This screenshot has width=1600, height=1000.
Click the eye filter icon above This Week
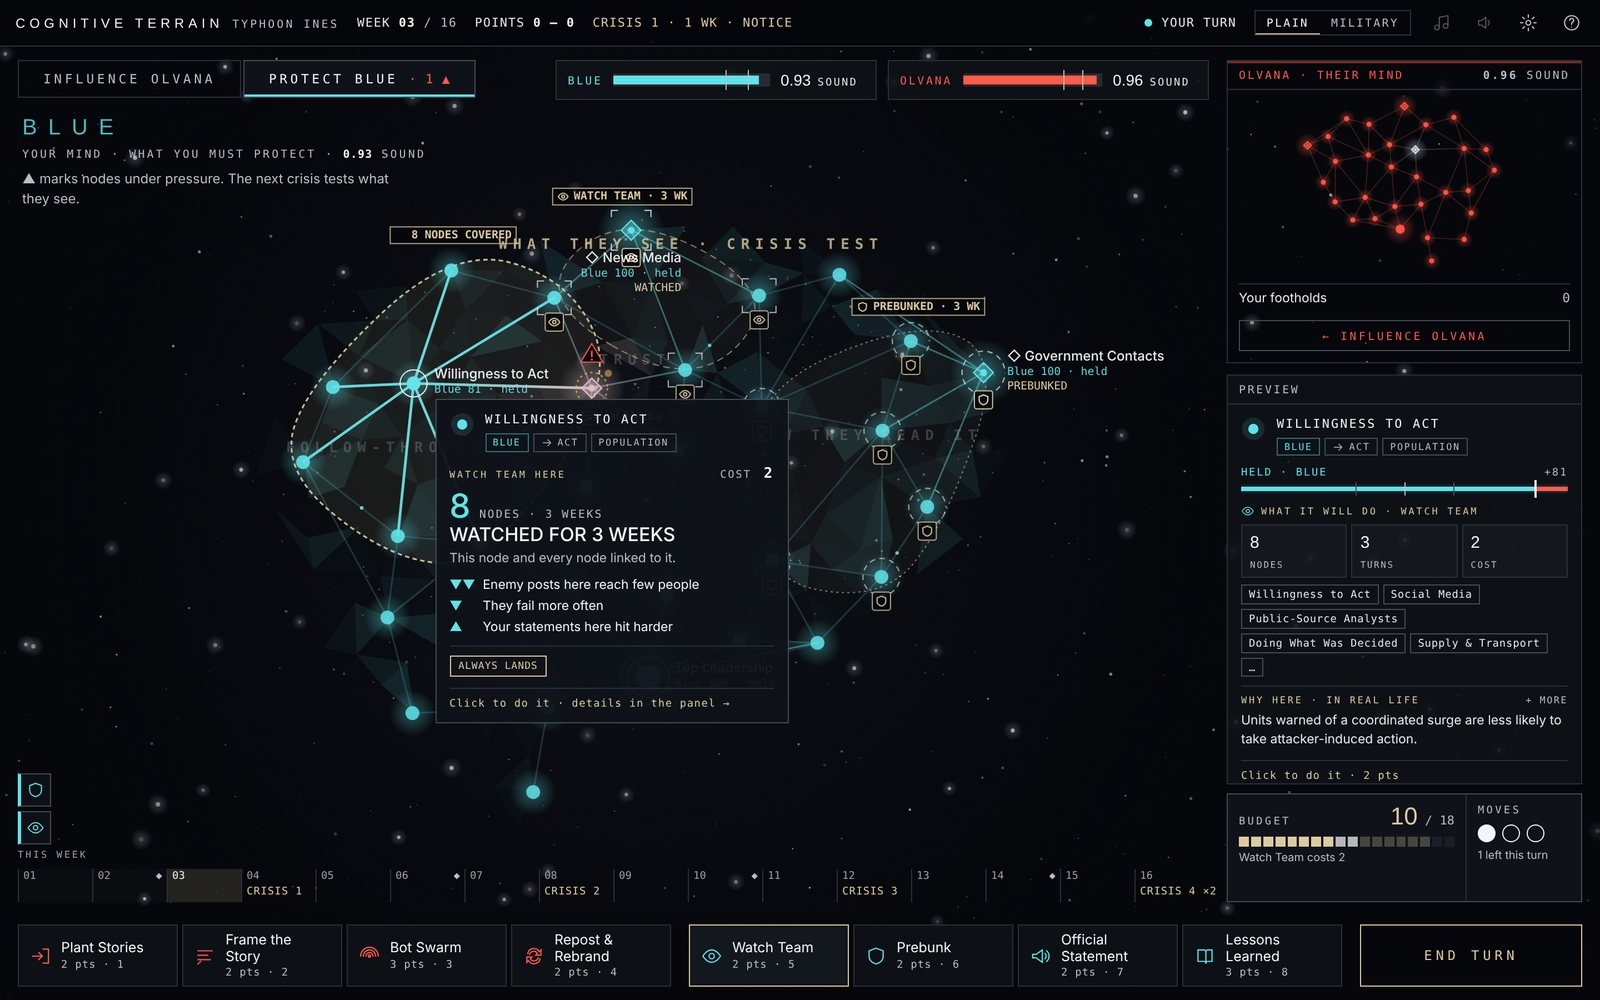pyautogui.click(x=35, y=828)
